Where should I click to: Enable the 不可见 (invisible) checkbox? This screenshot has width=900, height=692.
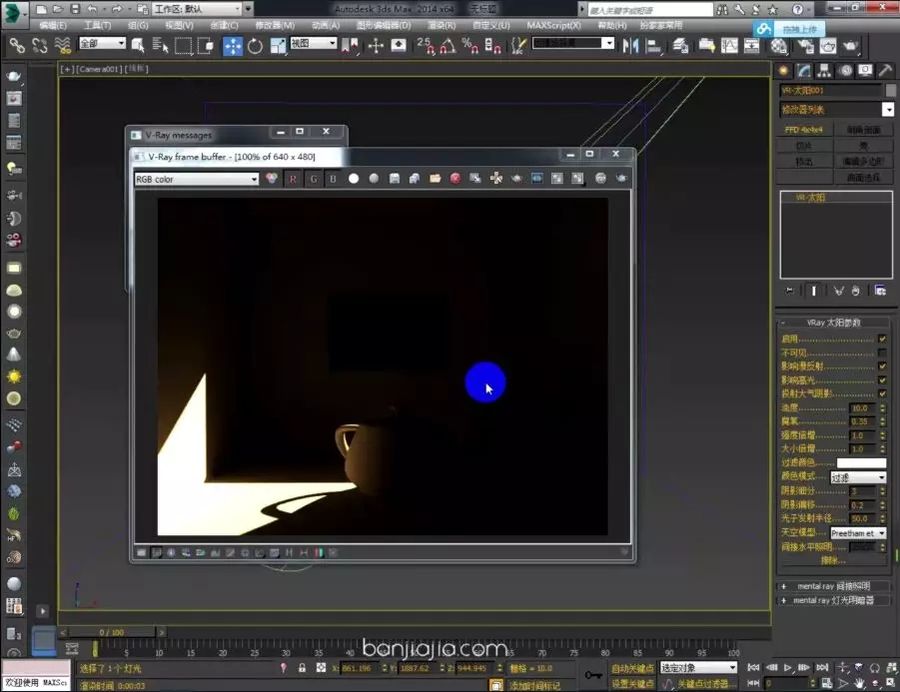point(882,352)
